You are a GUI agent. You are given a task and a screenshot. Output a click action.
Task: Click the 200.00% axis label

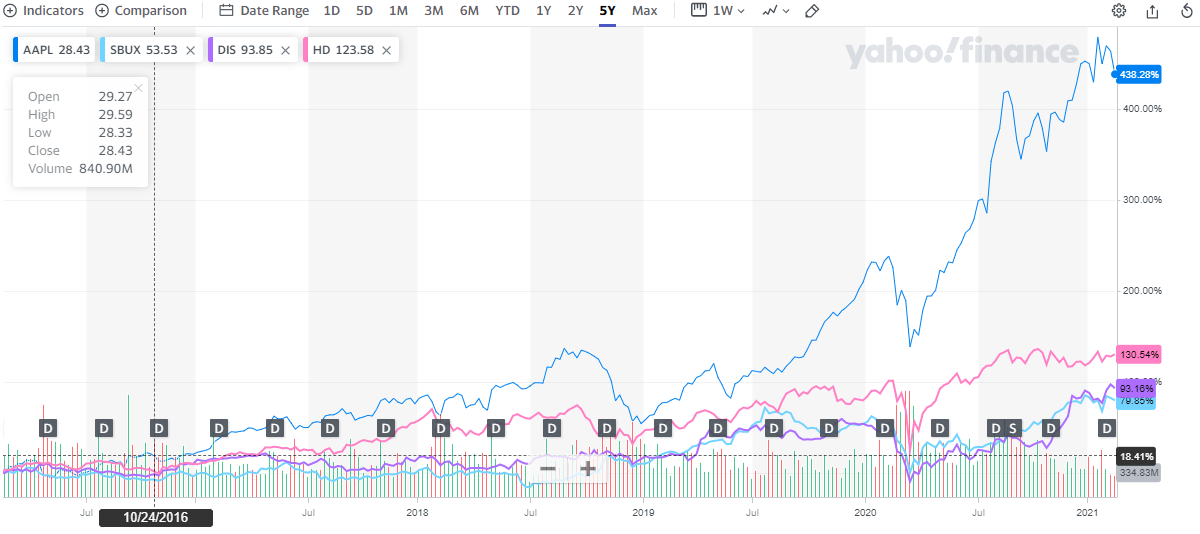1140,291
